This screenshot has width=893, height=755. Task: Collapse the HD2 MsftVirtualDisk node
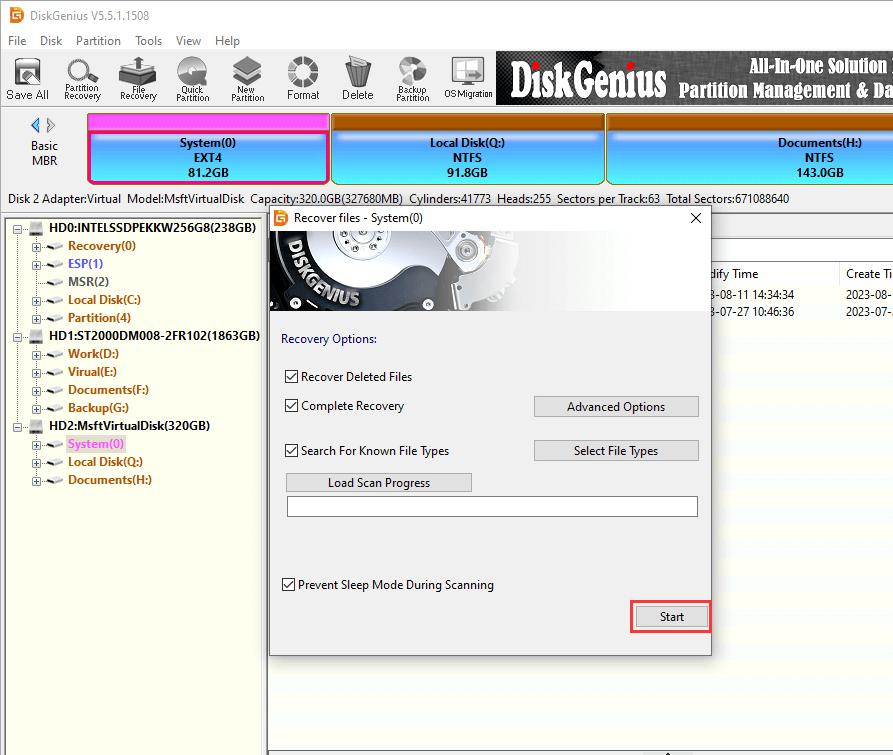tap(19, 426)
